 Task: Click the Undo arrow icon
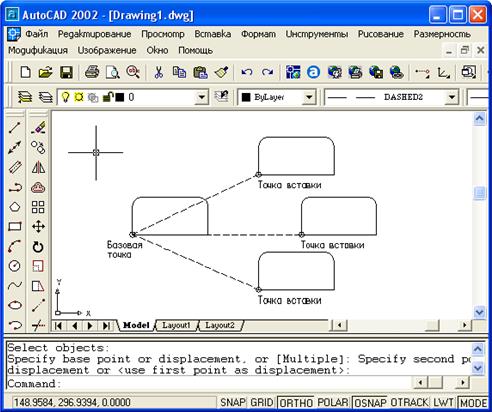click(247, 72)
